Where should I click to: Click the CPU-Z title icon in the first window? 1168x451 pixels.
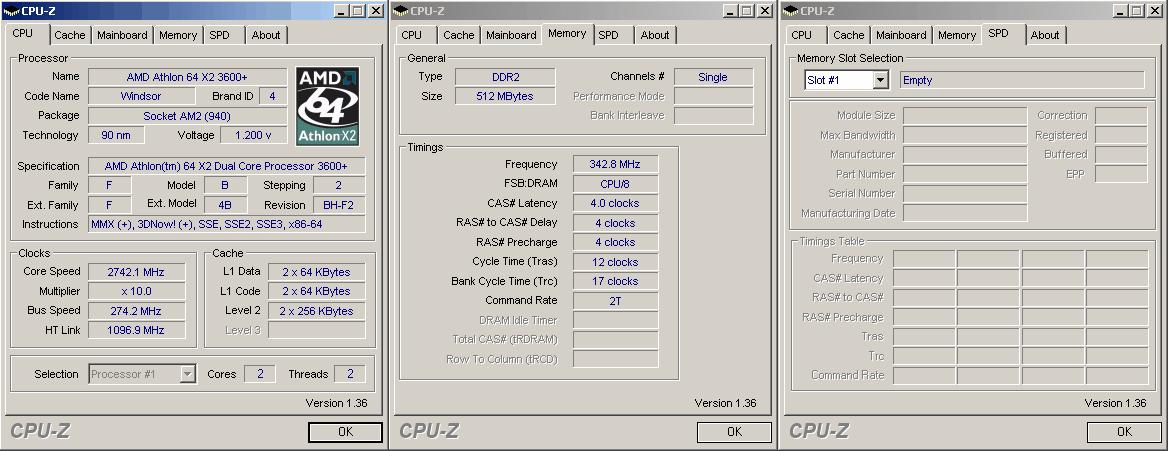10,10
